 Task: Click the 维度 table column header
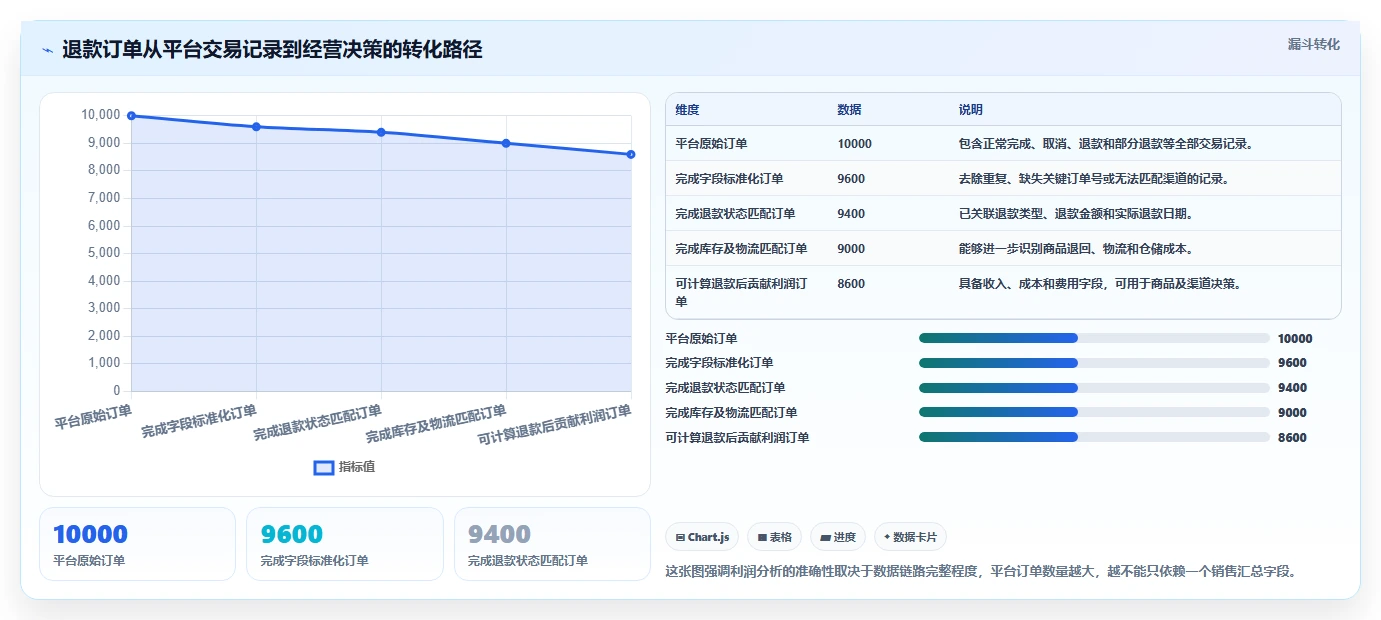[687, 109]
